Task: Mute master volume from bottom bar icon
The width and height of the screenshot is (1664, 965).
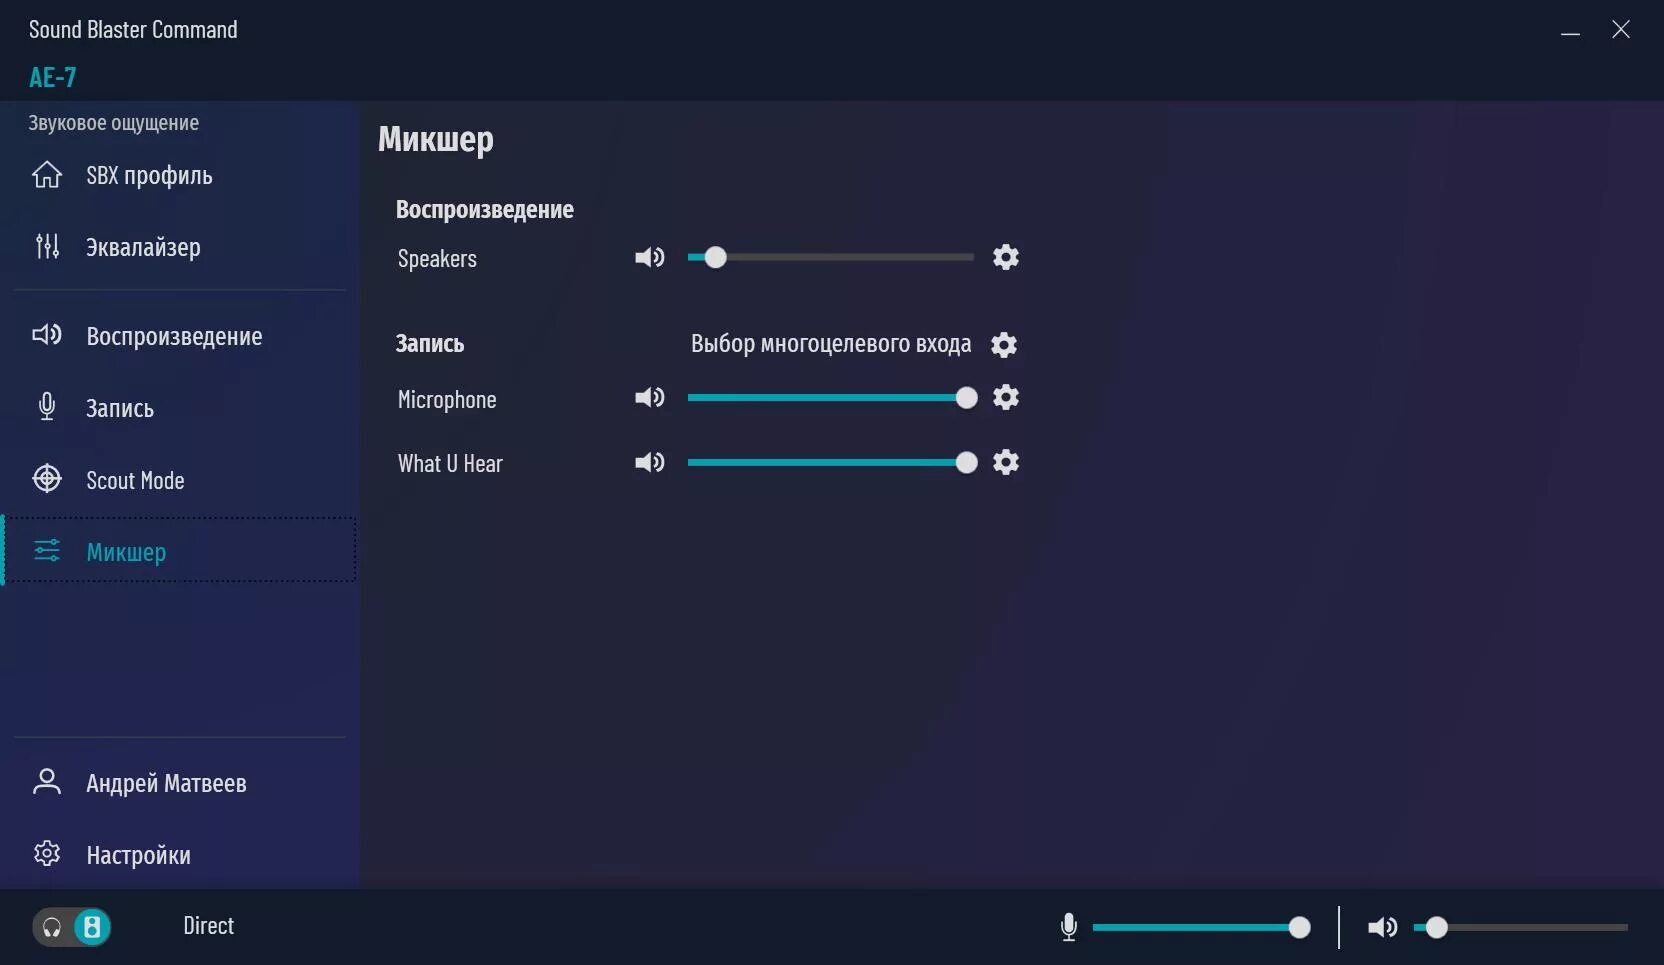Action: [1383, 927]
